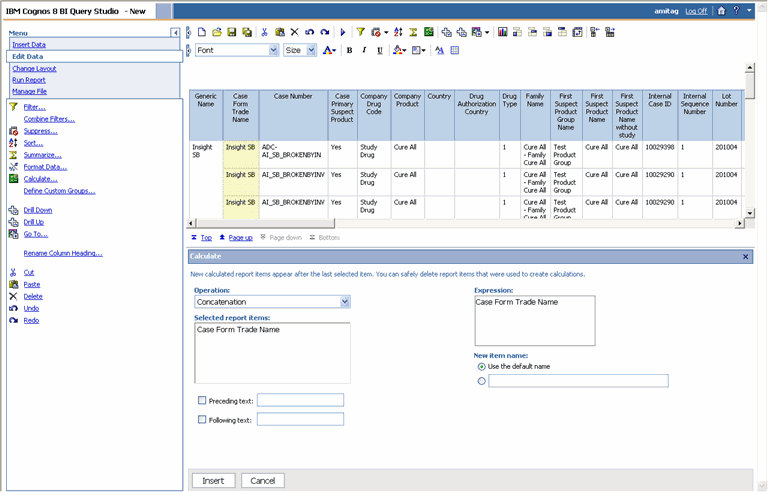Click the Summarize sigma toolbar icon
The image size is (768, 492).
click(x=413, y=32)
